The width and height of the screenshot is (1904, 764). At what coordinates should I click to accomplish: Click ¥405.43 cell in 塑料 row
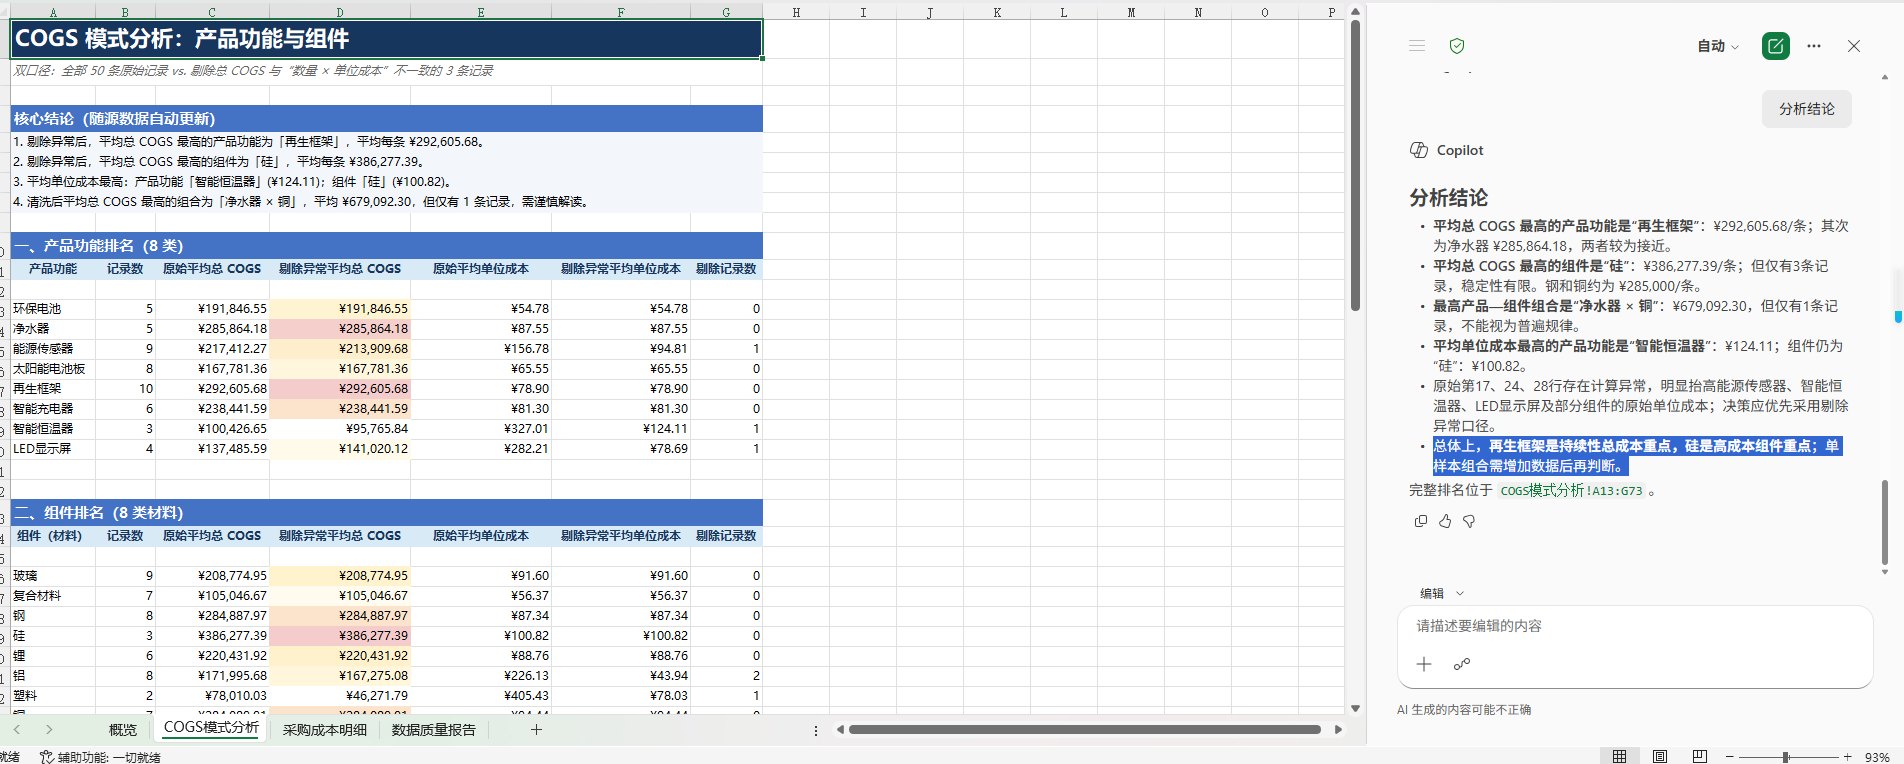481,696
